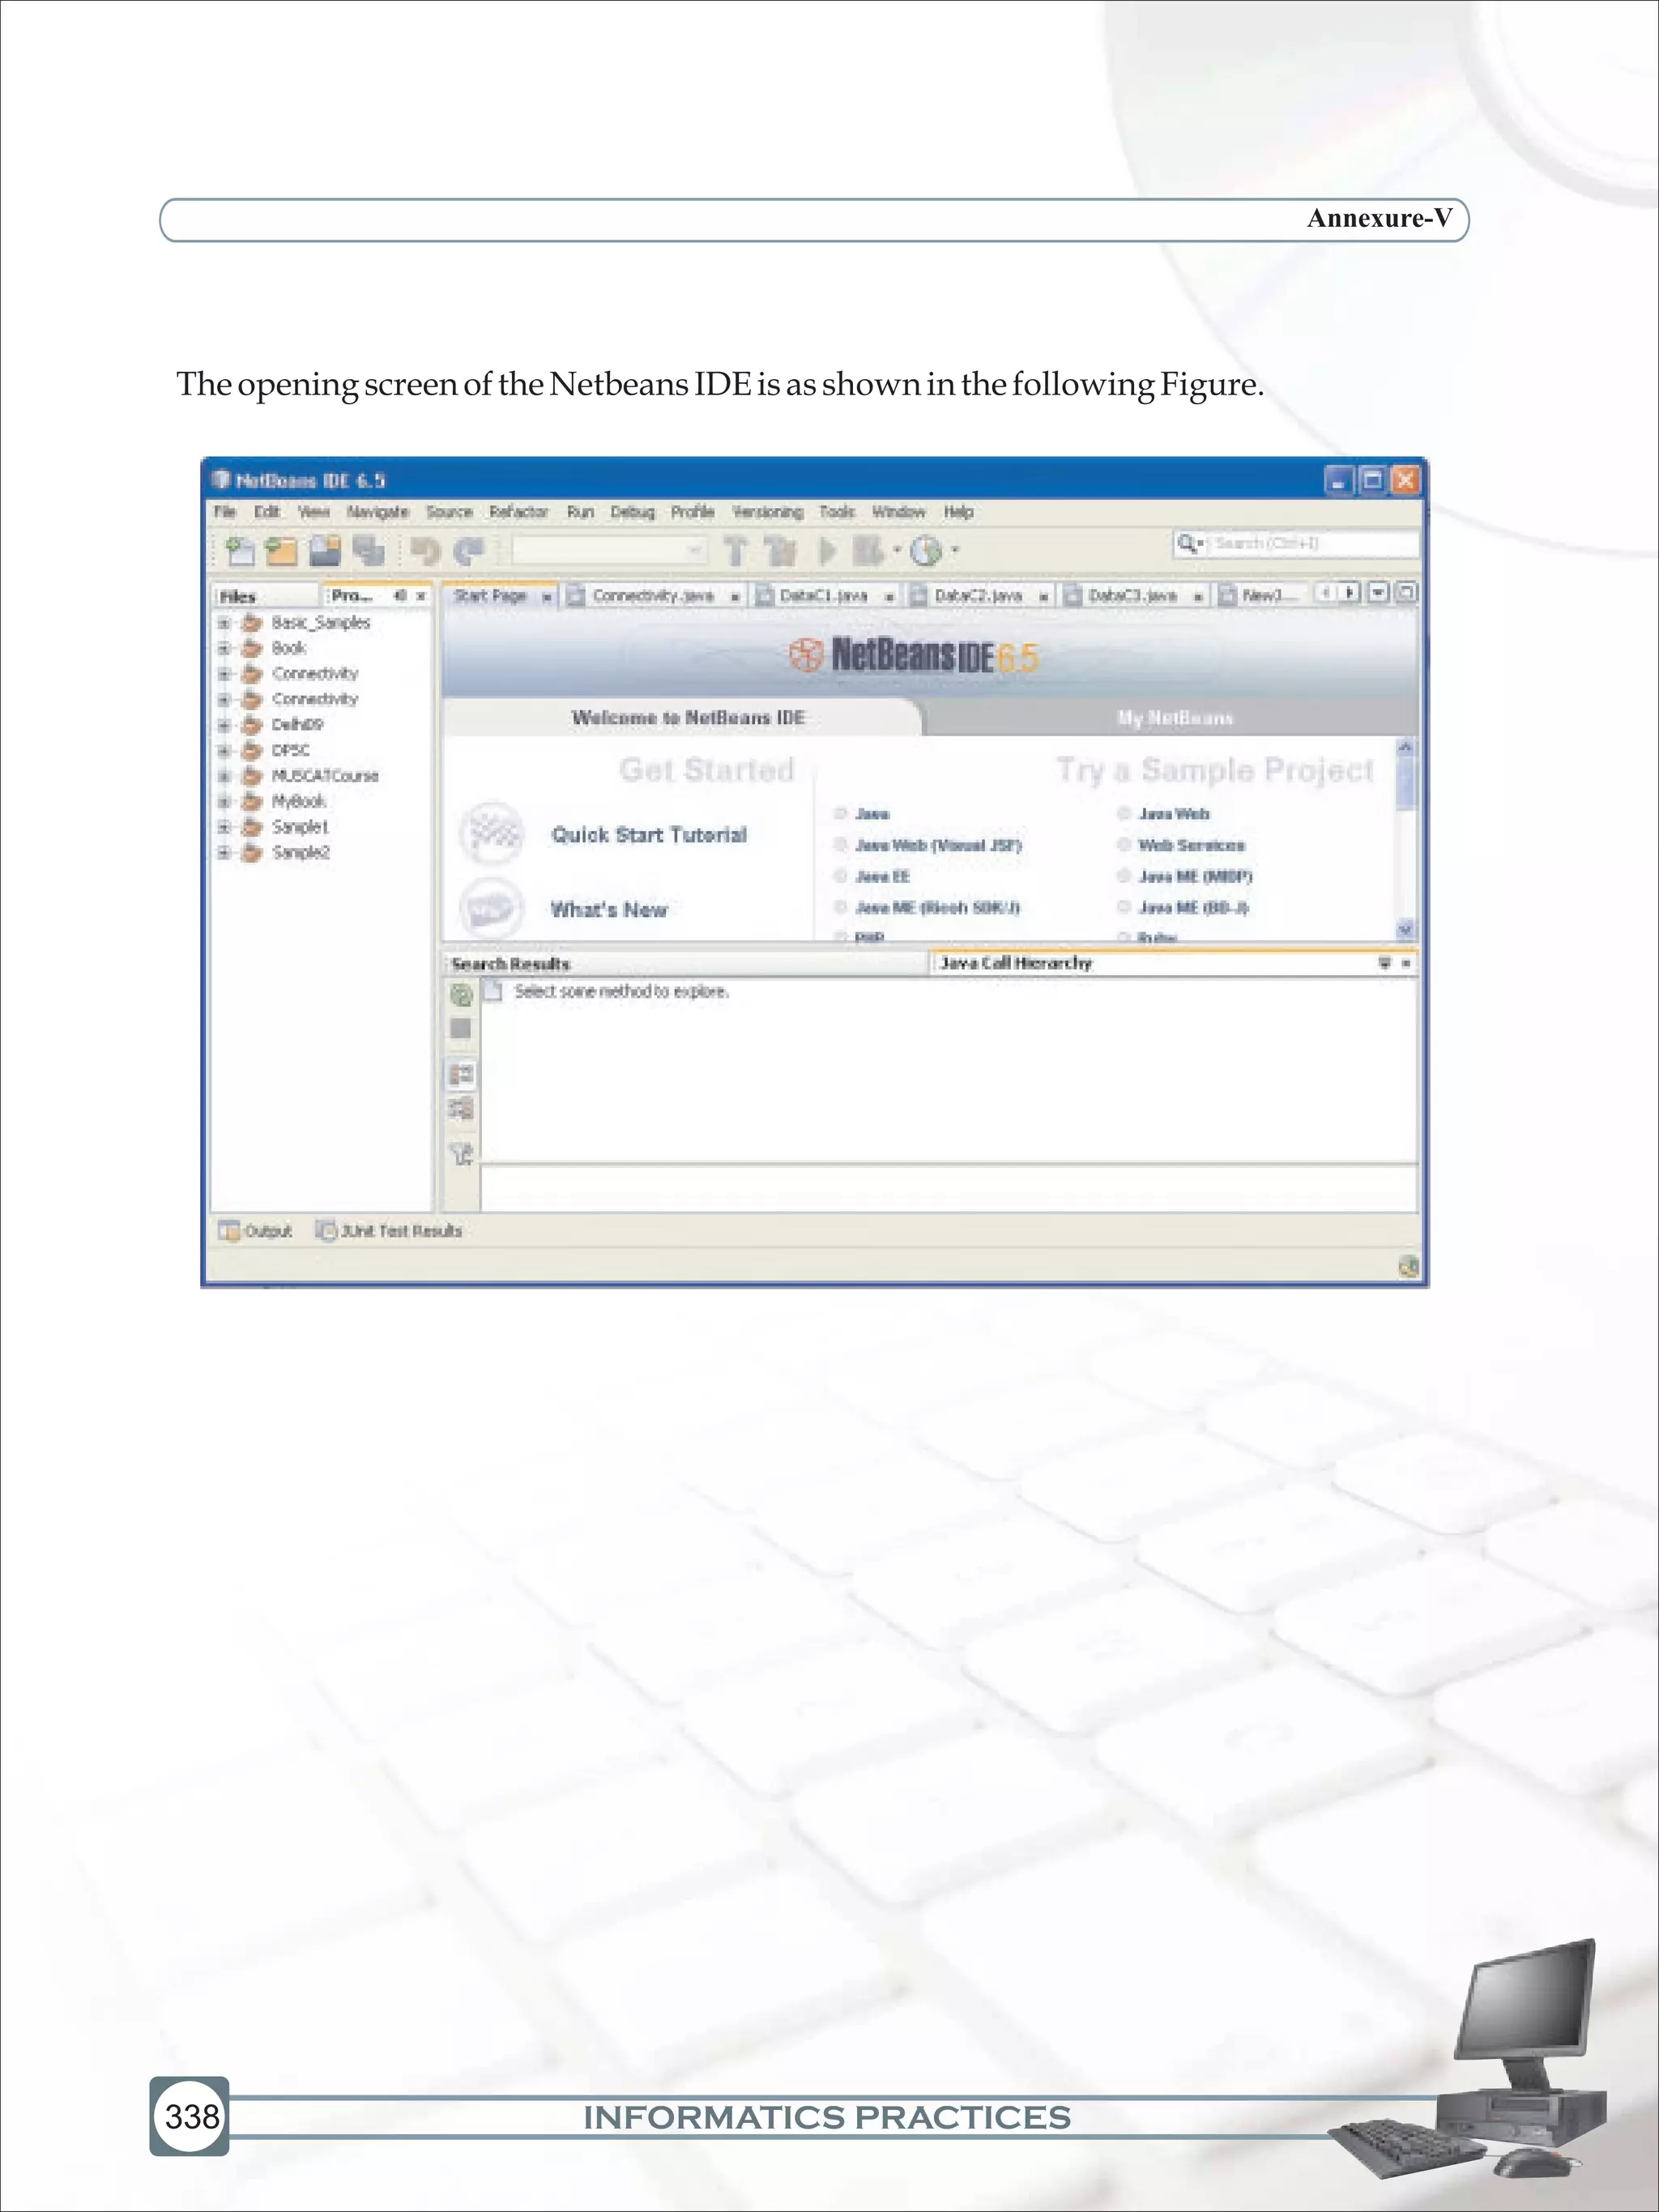Screen dimensions: 1659x2212
Task: Expand the Basic_Samples project node
Action: (224, 622)
